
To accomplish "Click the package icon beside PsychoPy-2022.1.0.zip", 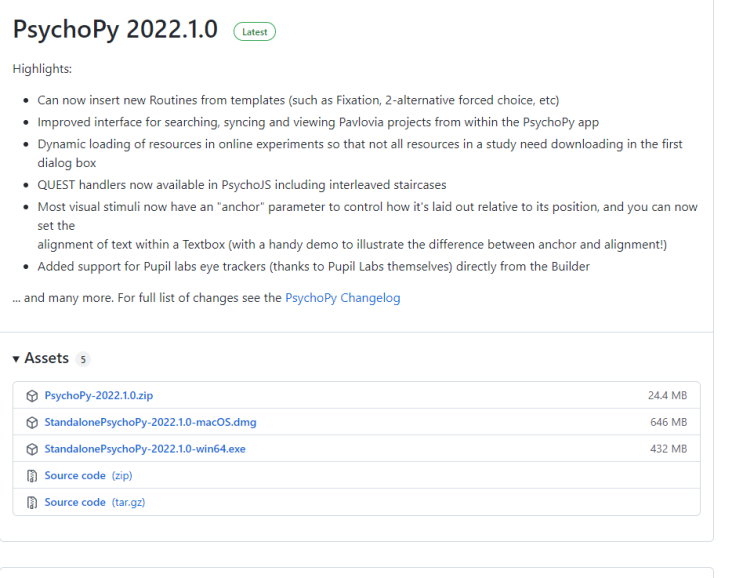I will point(32,396).
